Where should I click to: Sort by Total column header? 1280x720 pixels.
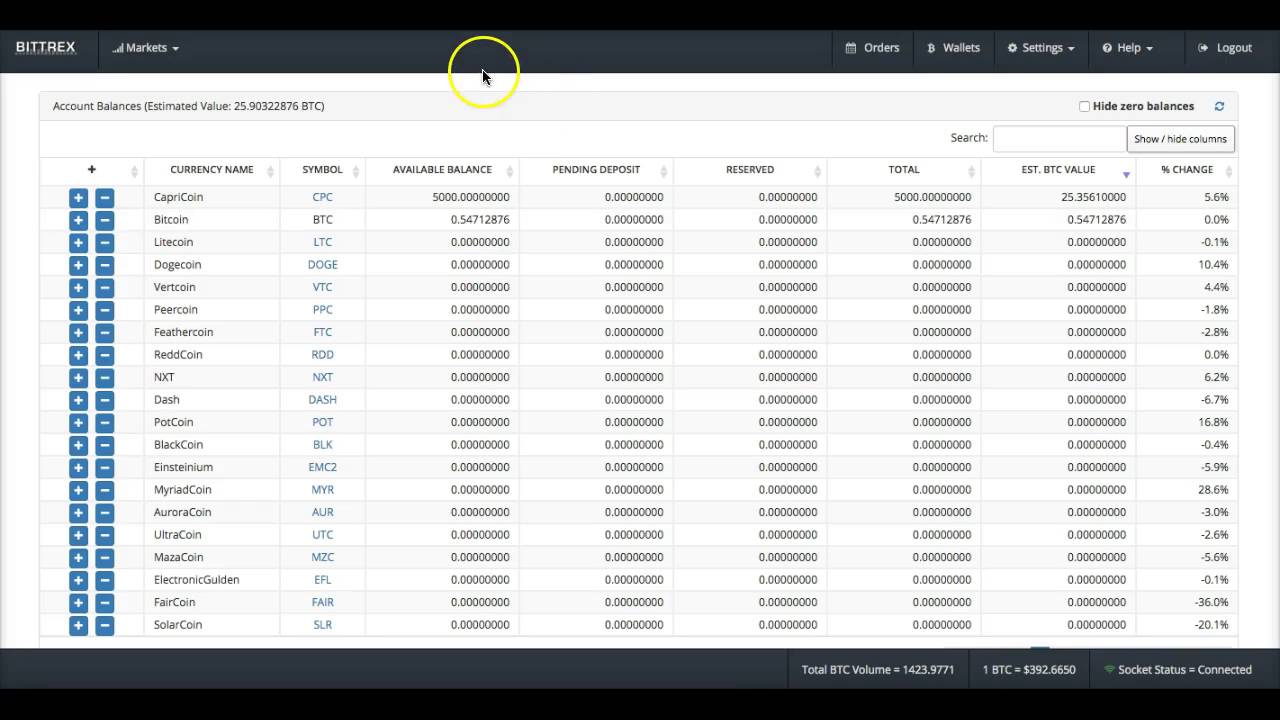click(x=904, y=170)
